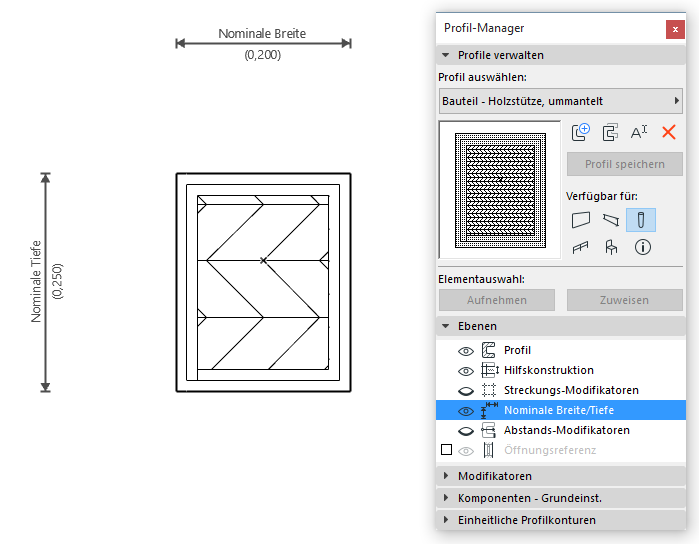The width and height of the screenshot is (699, 544).
Task: Click the Öffnungsreferenz layer icon
Action: pyautogui.click(x=489, y=450)
